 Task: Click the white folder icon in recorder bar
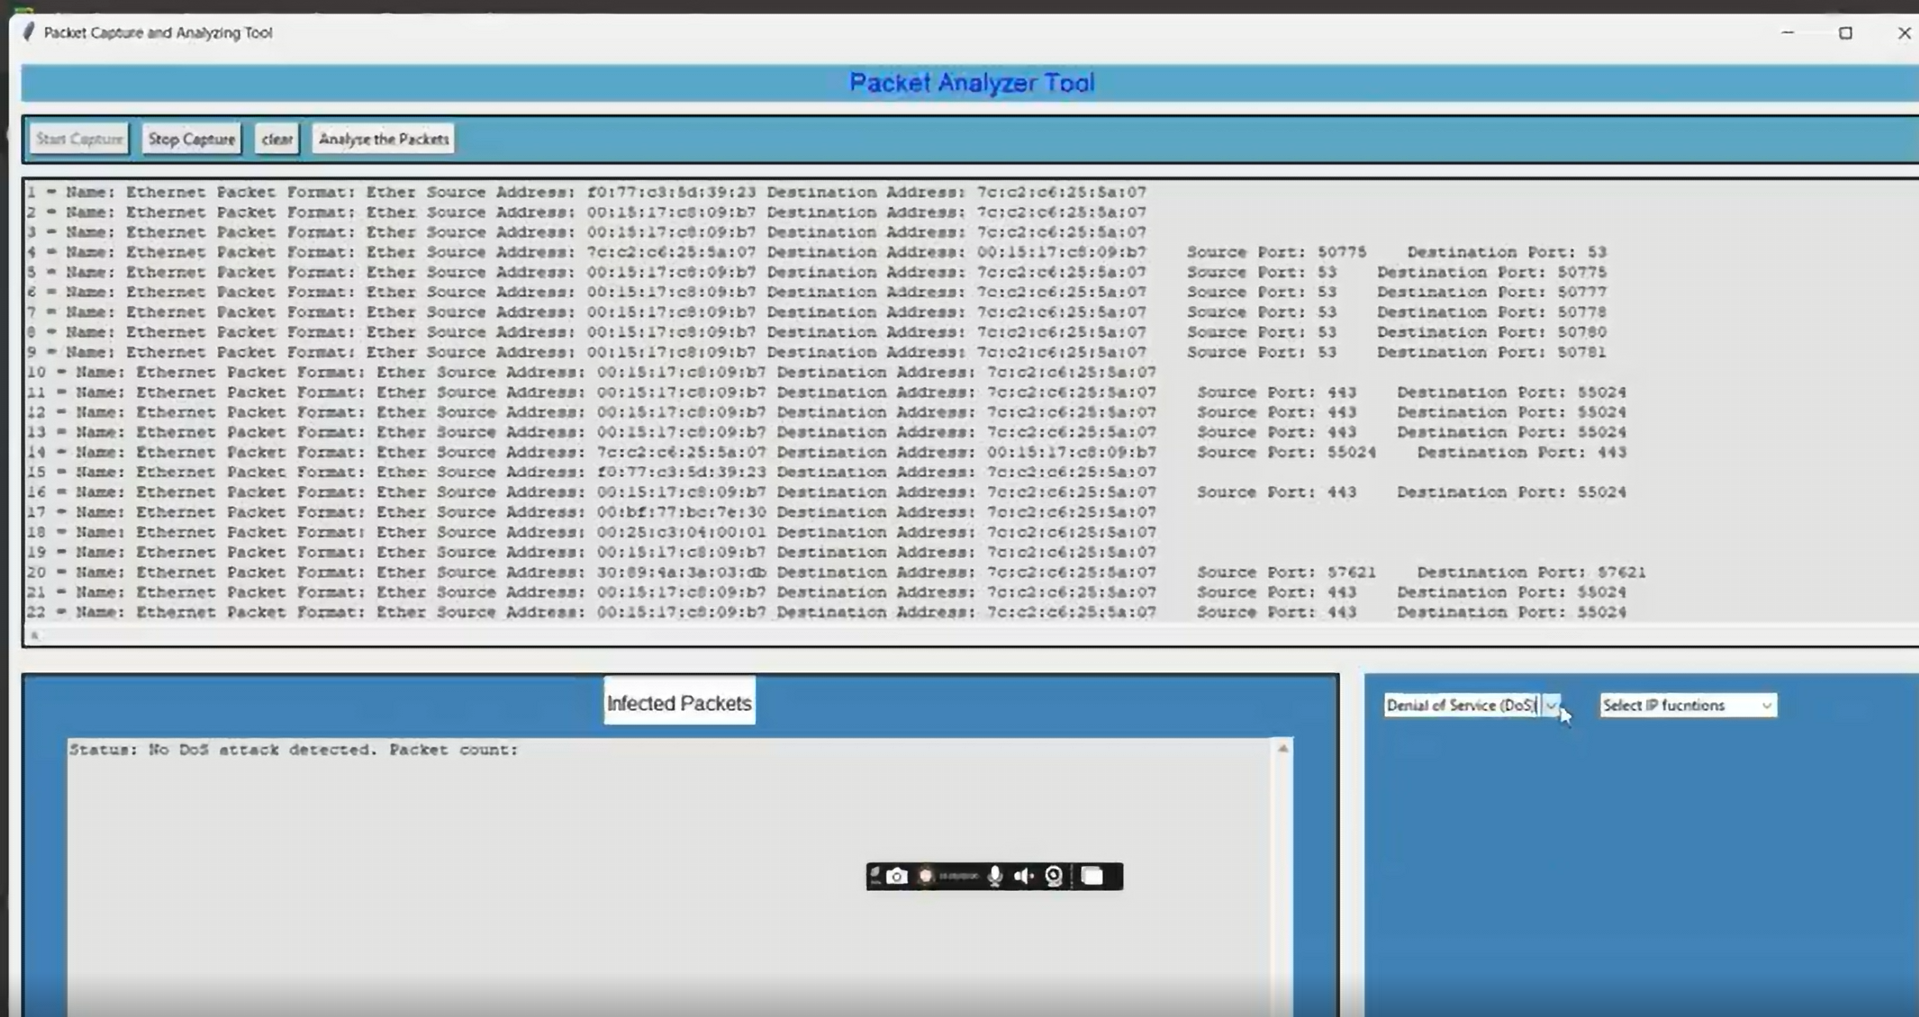point(1092,876)
